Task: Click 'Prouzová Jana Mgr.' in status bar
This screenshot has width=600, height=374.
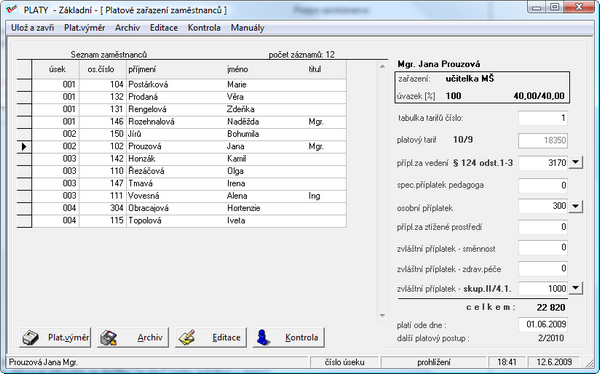Action: [43, 362]
